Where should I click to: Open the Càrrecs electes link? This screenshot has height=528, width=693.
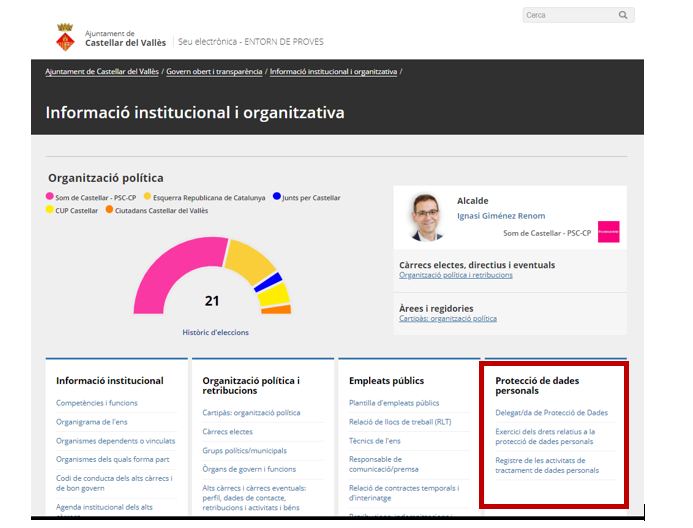[227, 432]
